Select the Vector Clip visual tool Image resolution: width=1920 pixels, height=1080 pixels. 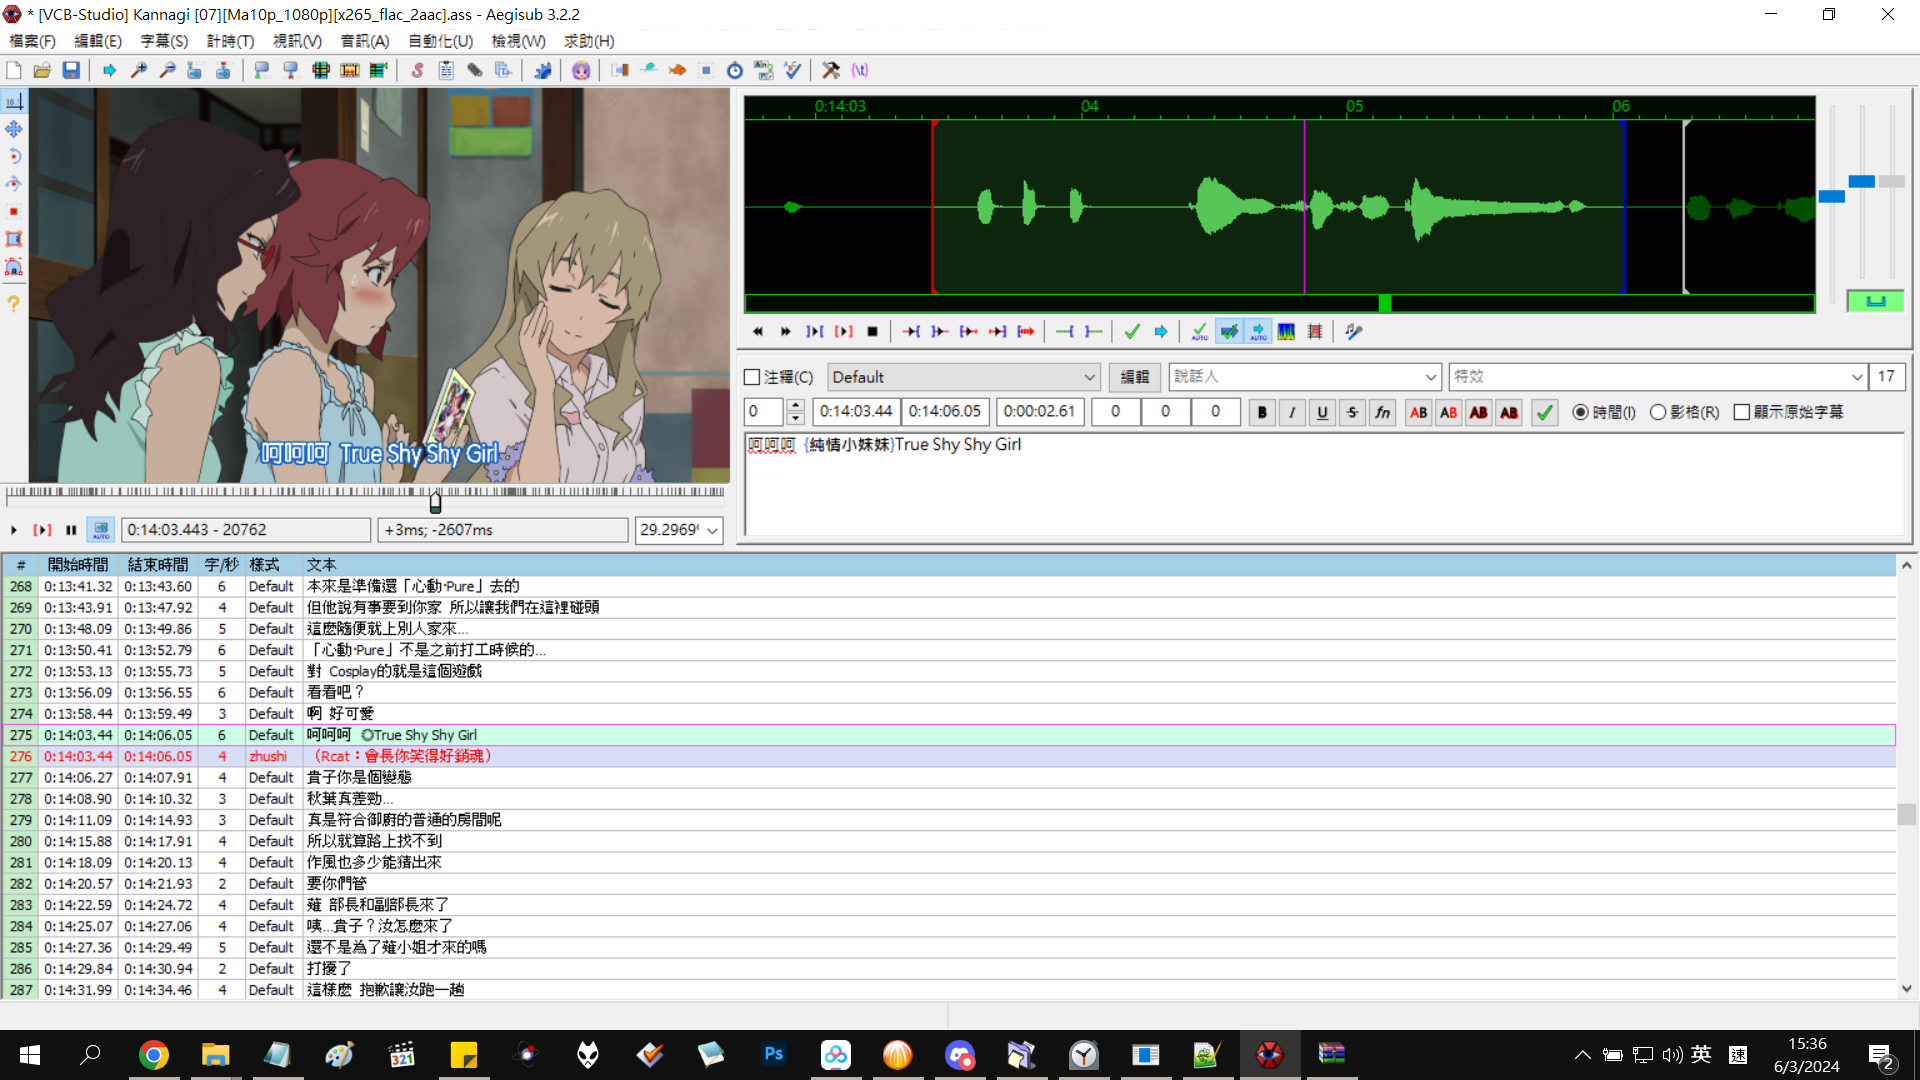[14, 267]
